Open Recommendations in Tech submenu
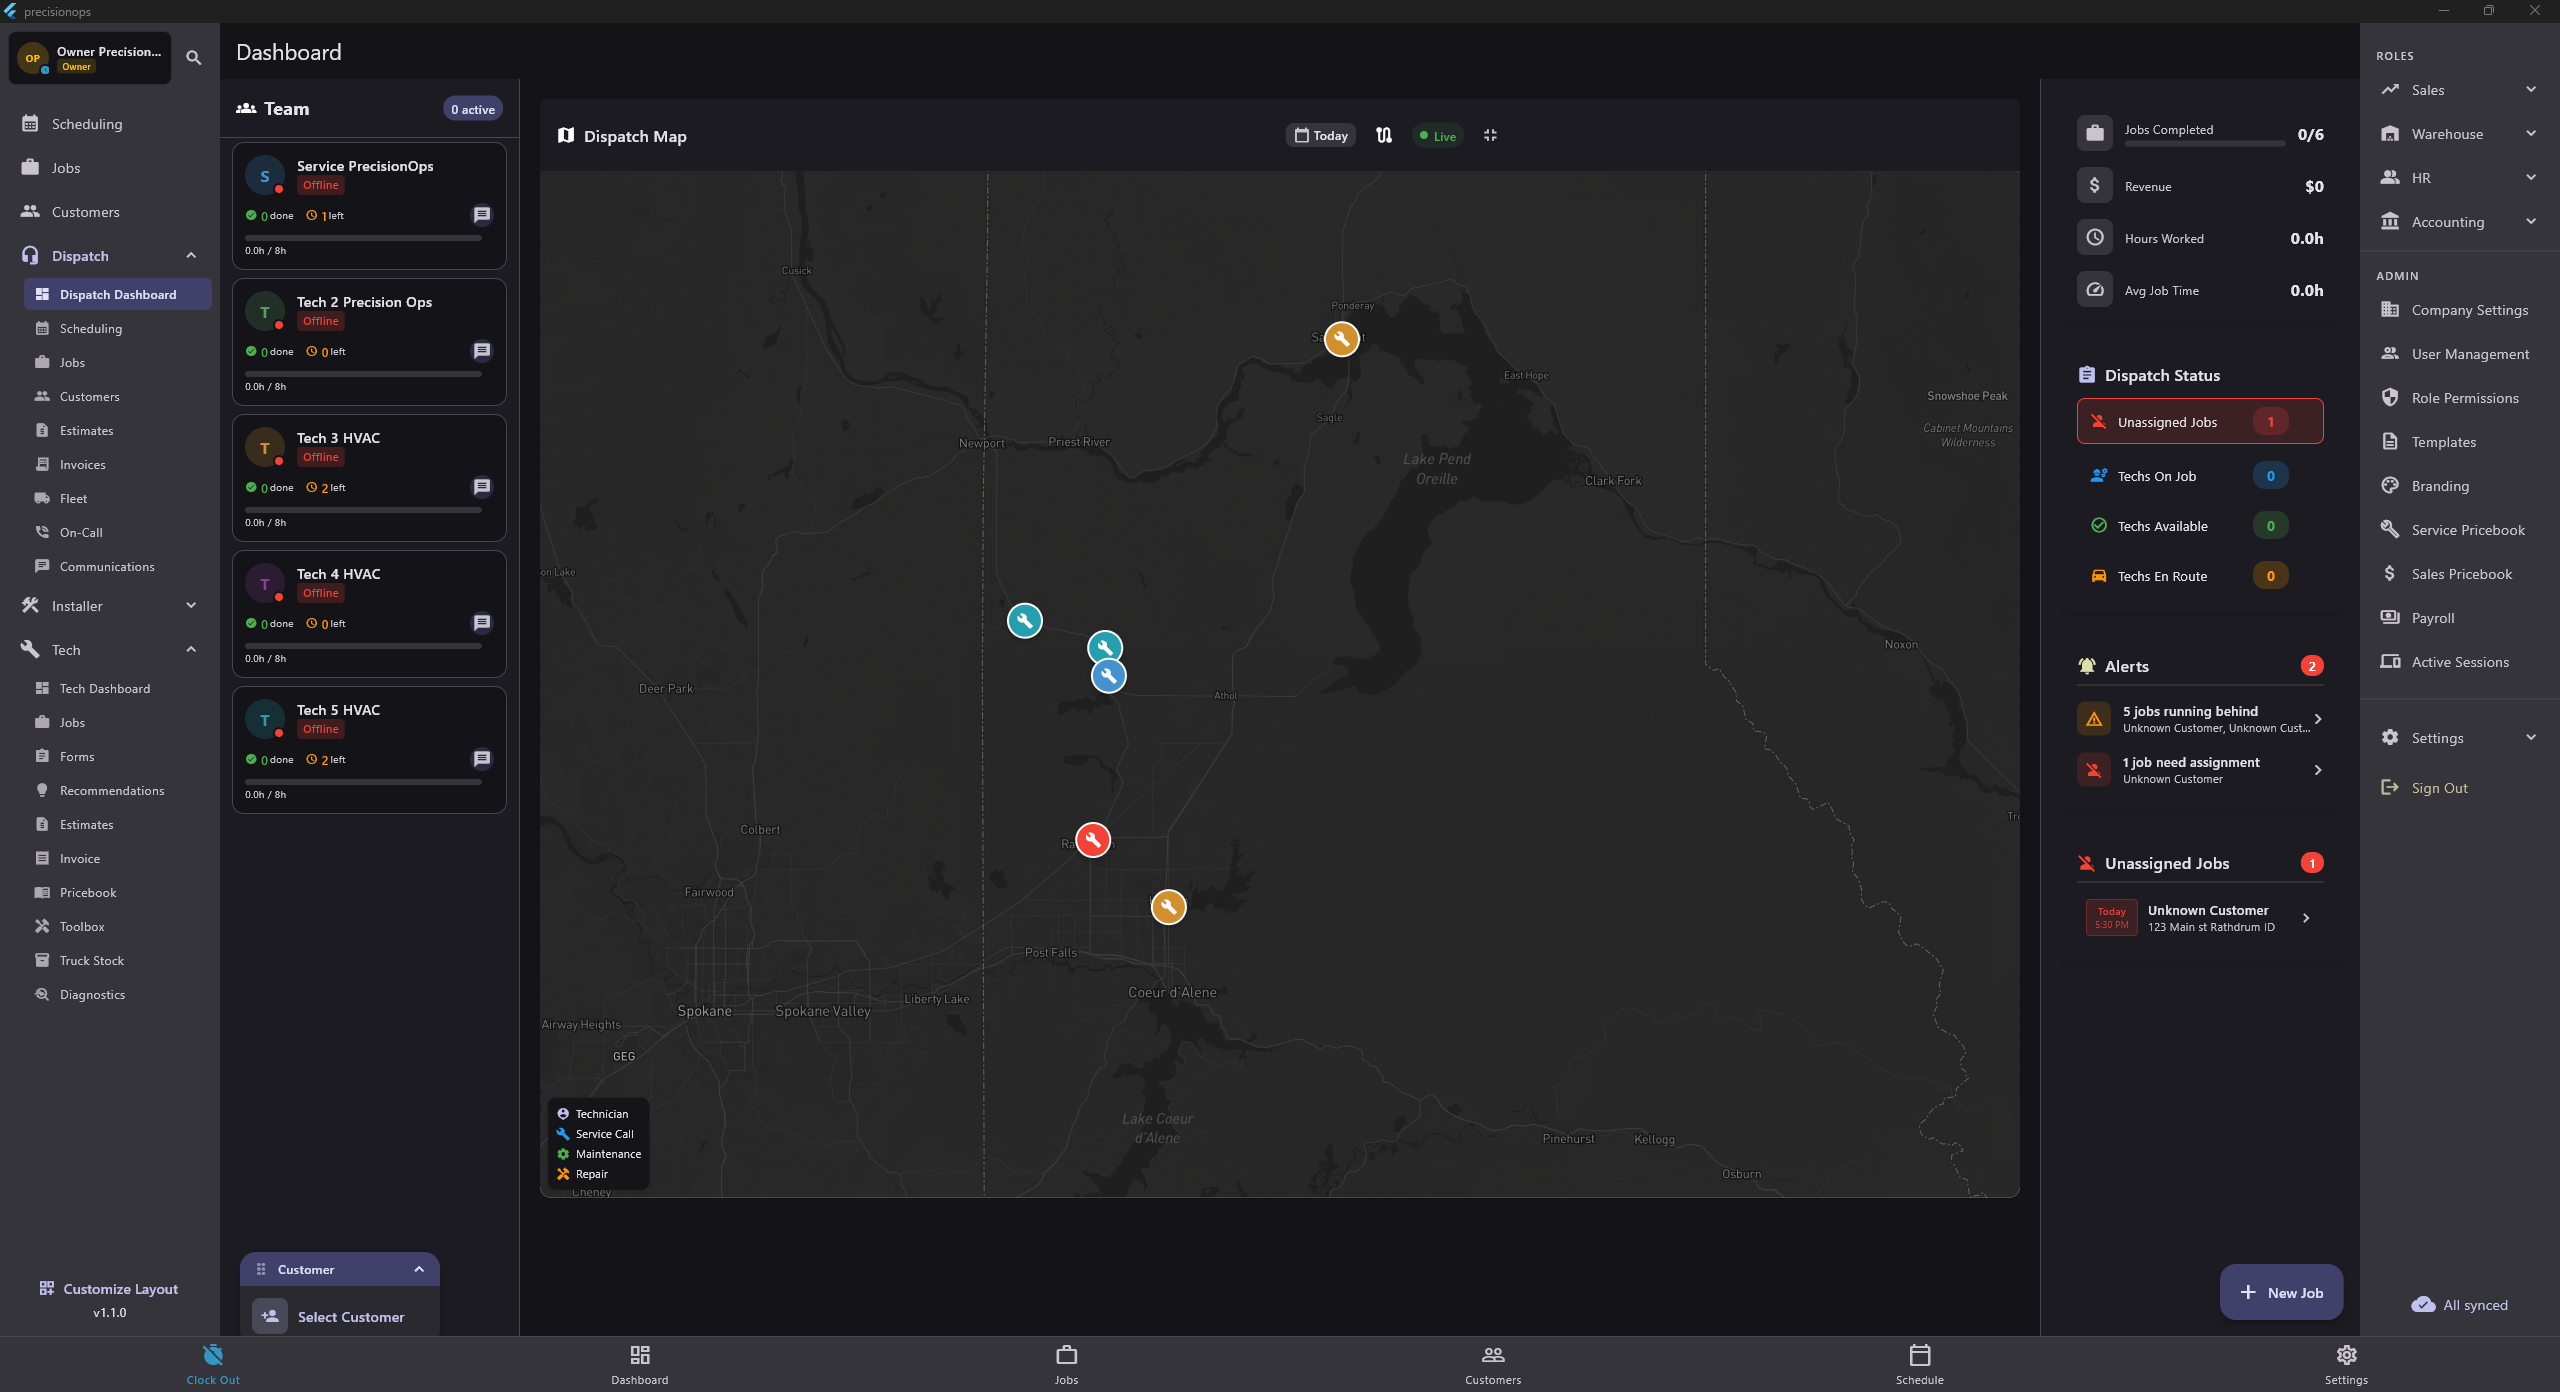 pos(118,790)
